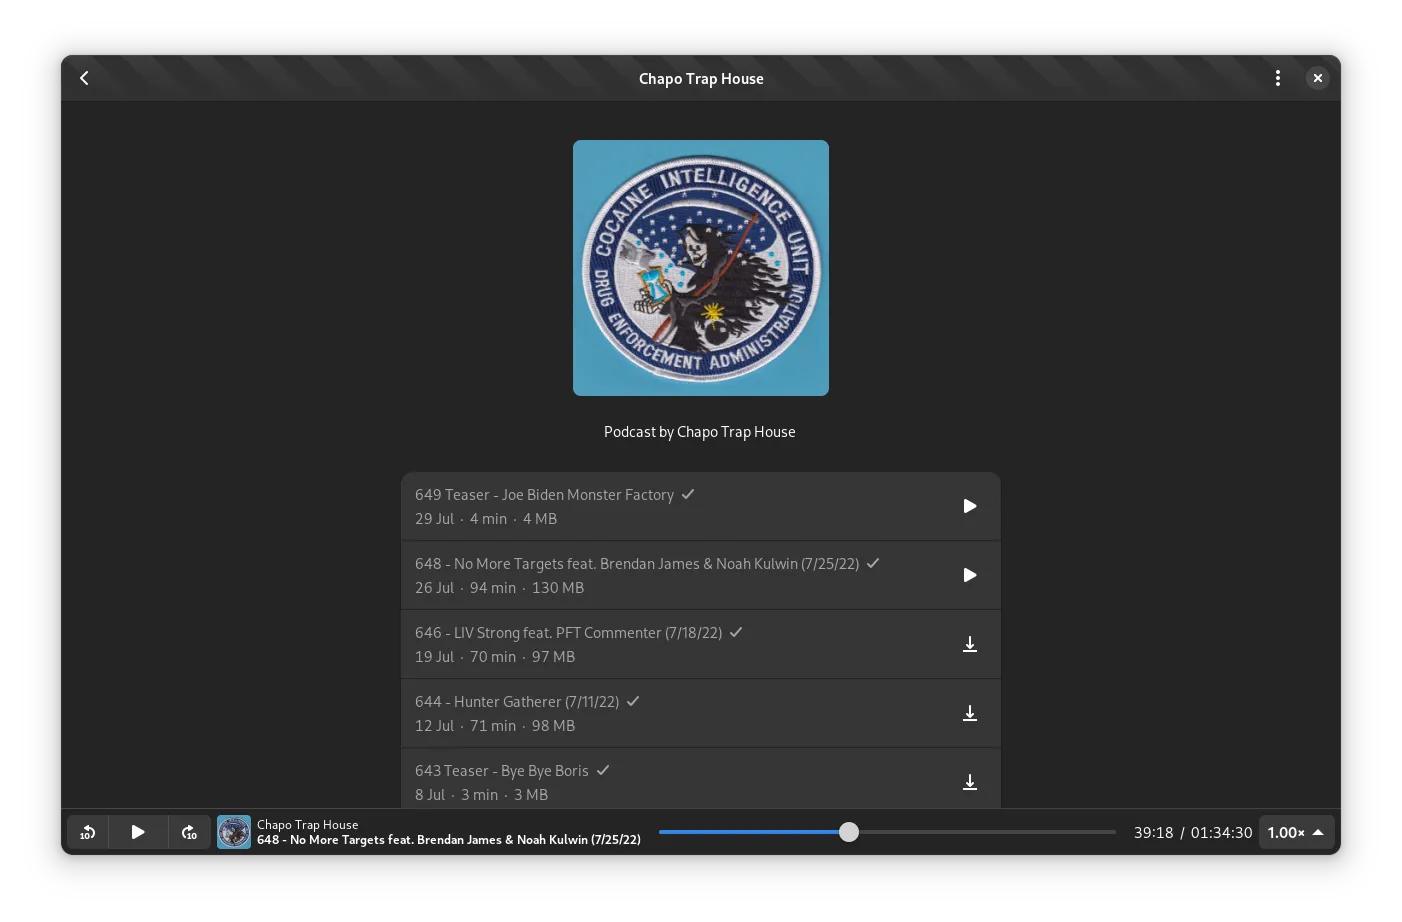The height and width of the screenshot is (922, 1402).
Task: Rewind 10 seconds in player bar
Action: point(88,832)
